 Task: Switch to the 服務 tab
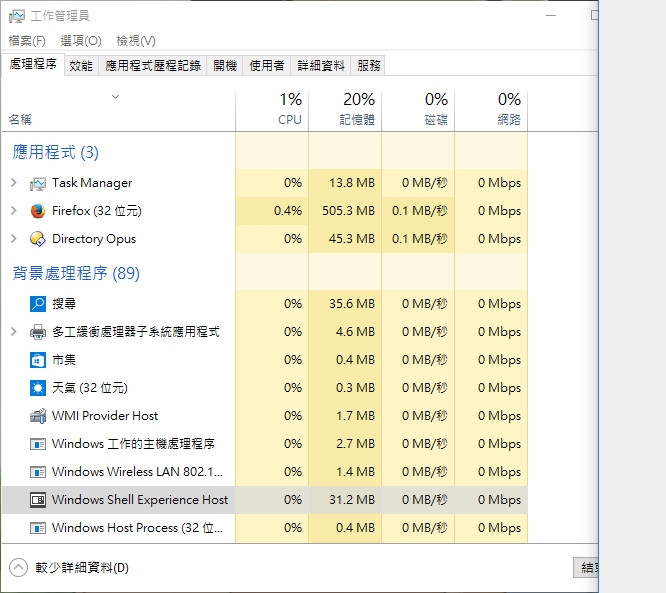(x=368, y=65)
